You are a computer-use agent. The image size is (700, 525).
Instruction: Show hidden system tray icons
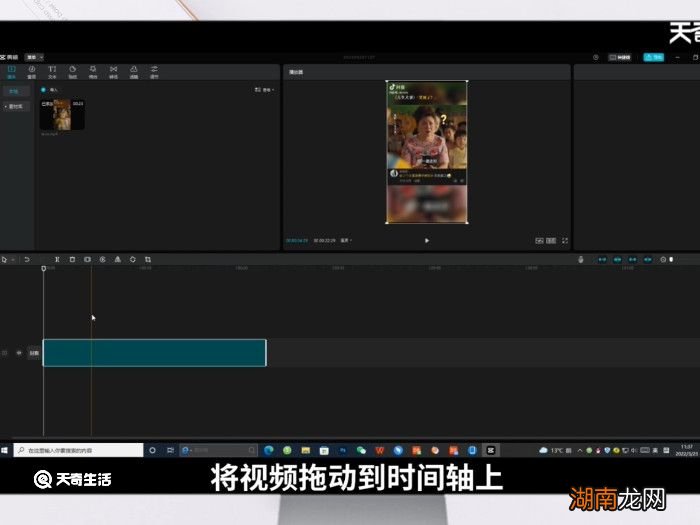coord(580,450)
